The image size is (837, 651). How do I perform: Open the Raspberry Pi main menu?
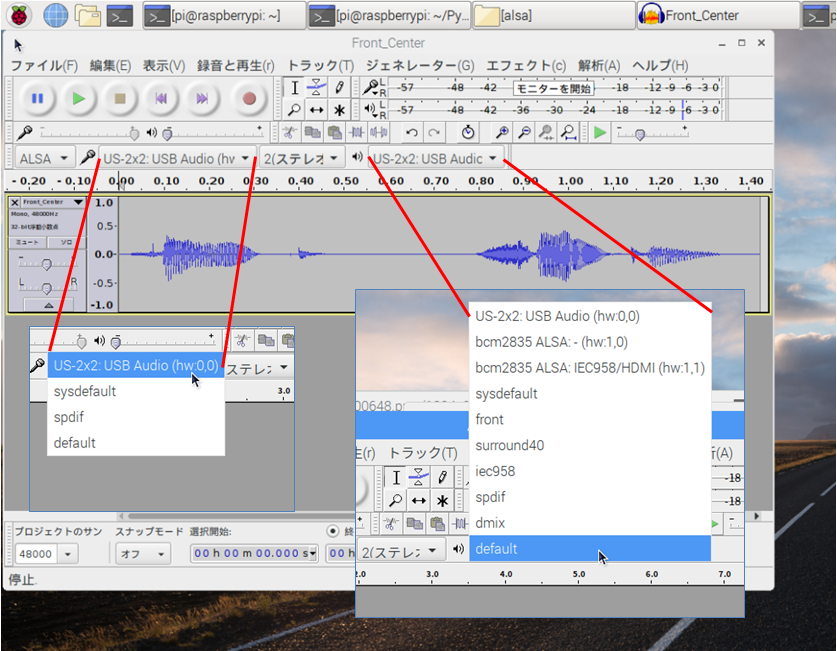pyautogui.click(x=19, y=15)
